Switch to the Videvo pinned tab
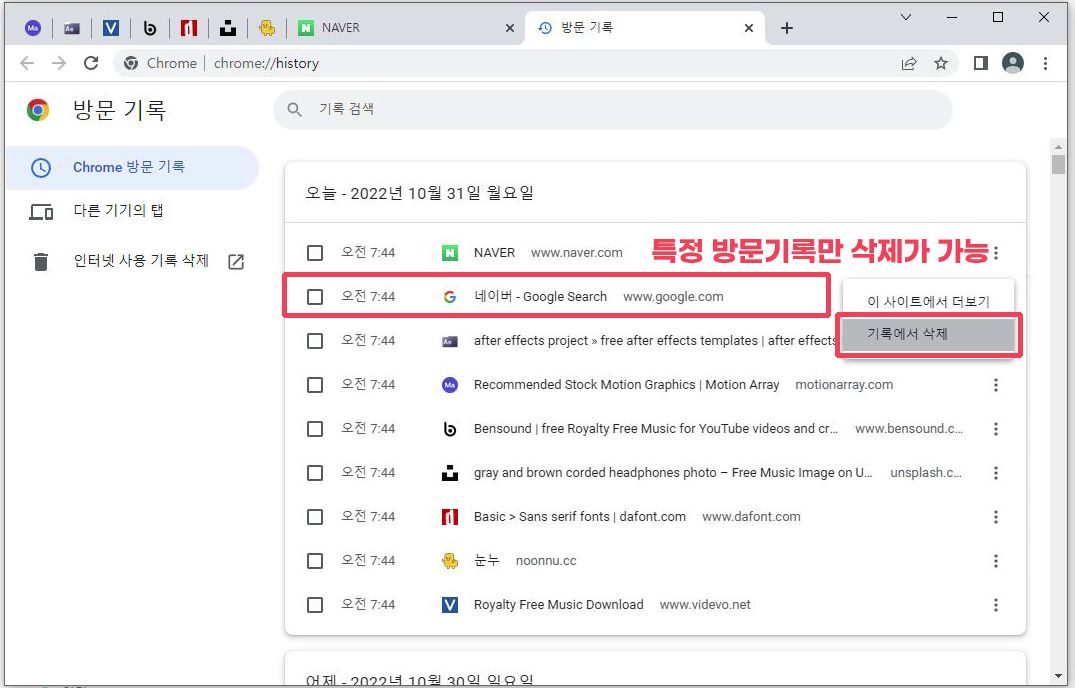This screenshot has width=1075, height=688. [x=111, y=28]
